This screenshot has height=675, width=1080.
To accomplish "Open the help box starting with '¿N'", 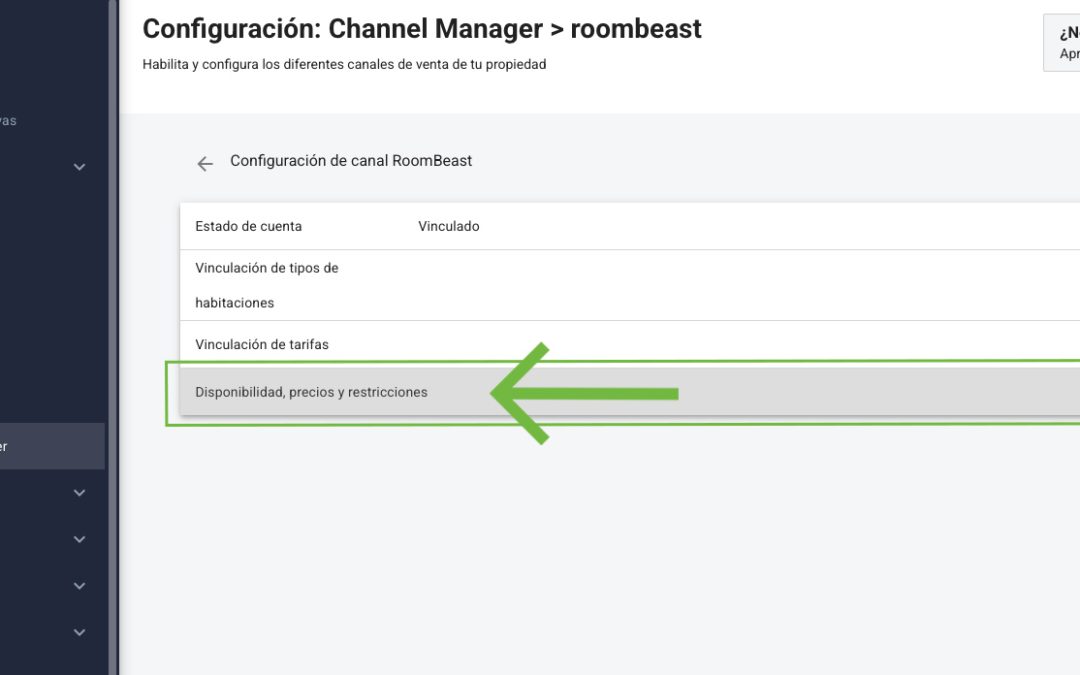I will tap(1061, 43).
